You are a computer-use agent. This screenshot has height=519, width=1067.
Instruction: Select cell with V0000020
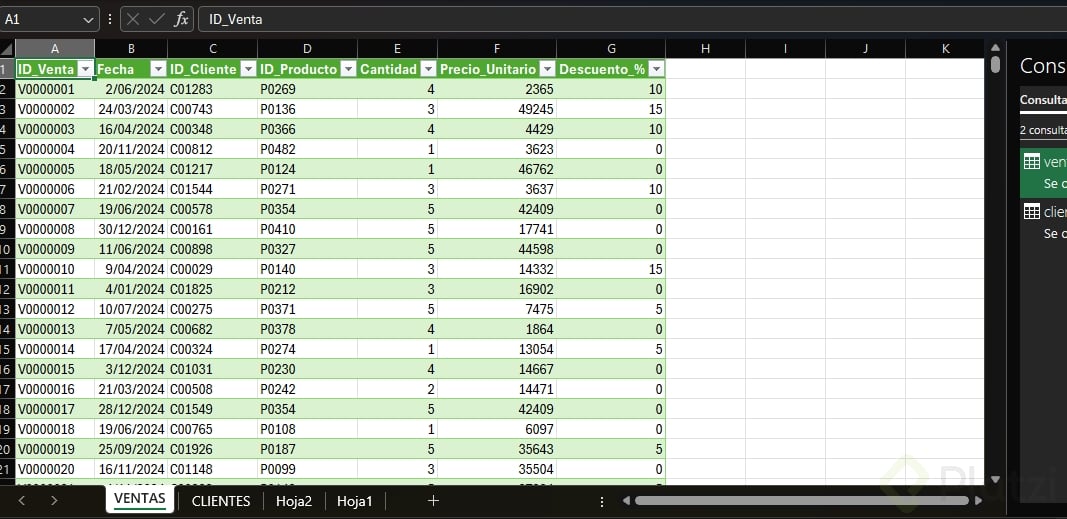point(54,469)
